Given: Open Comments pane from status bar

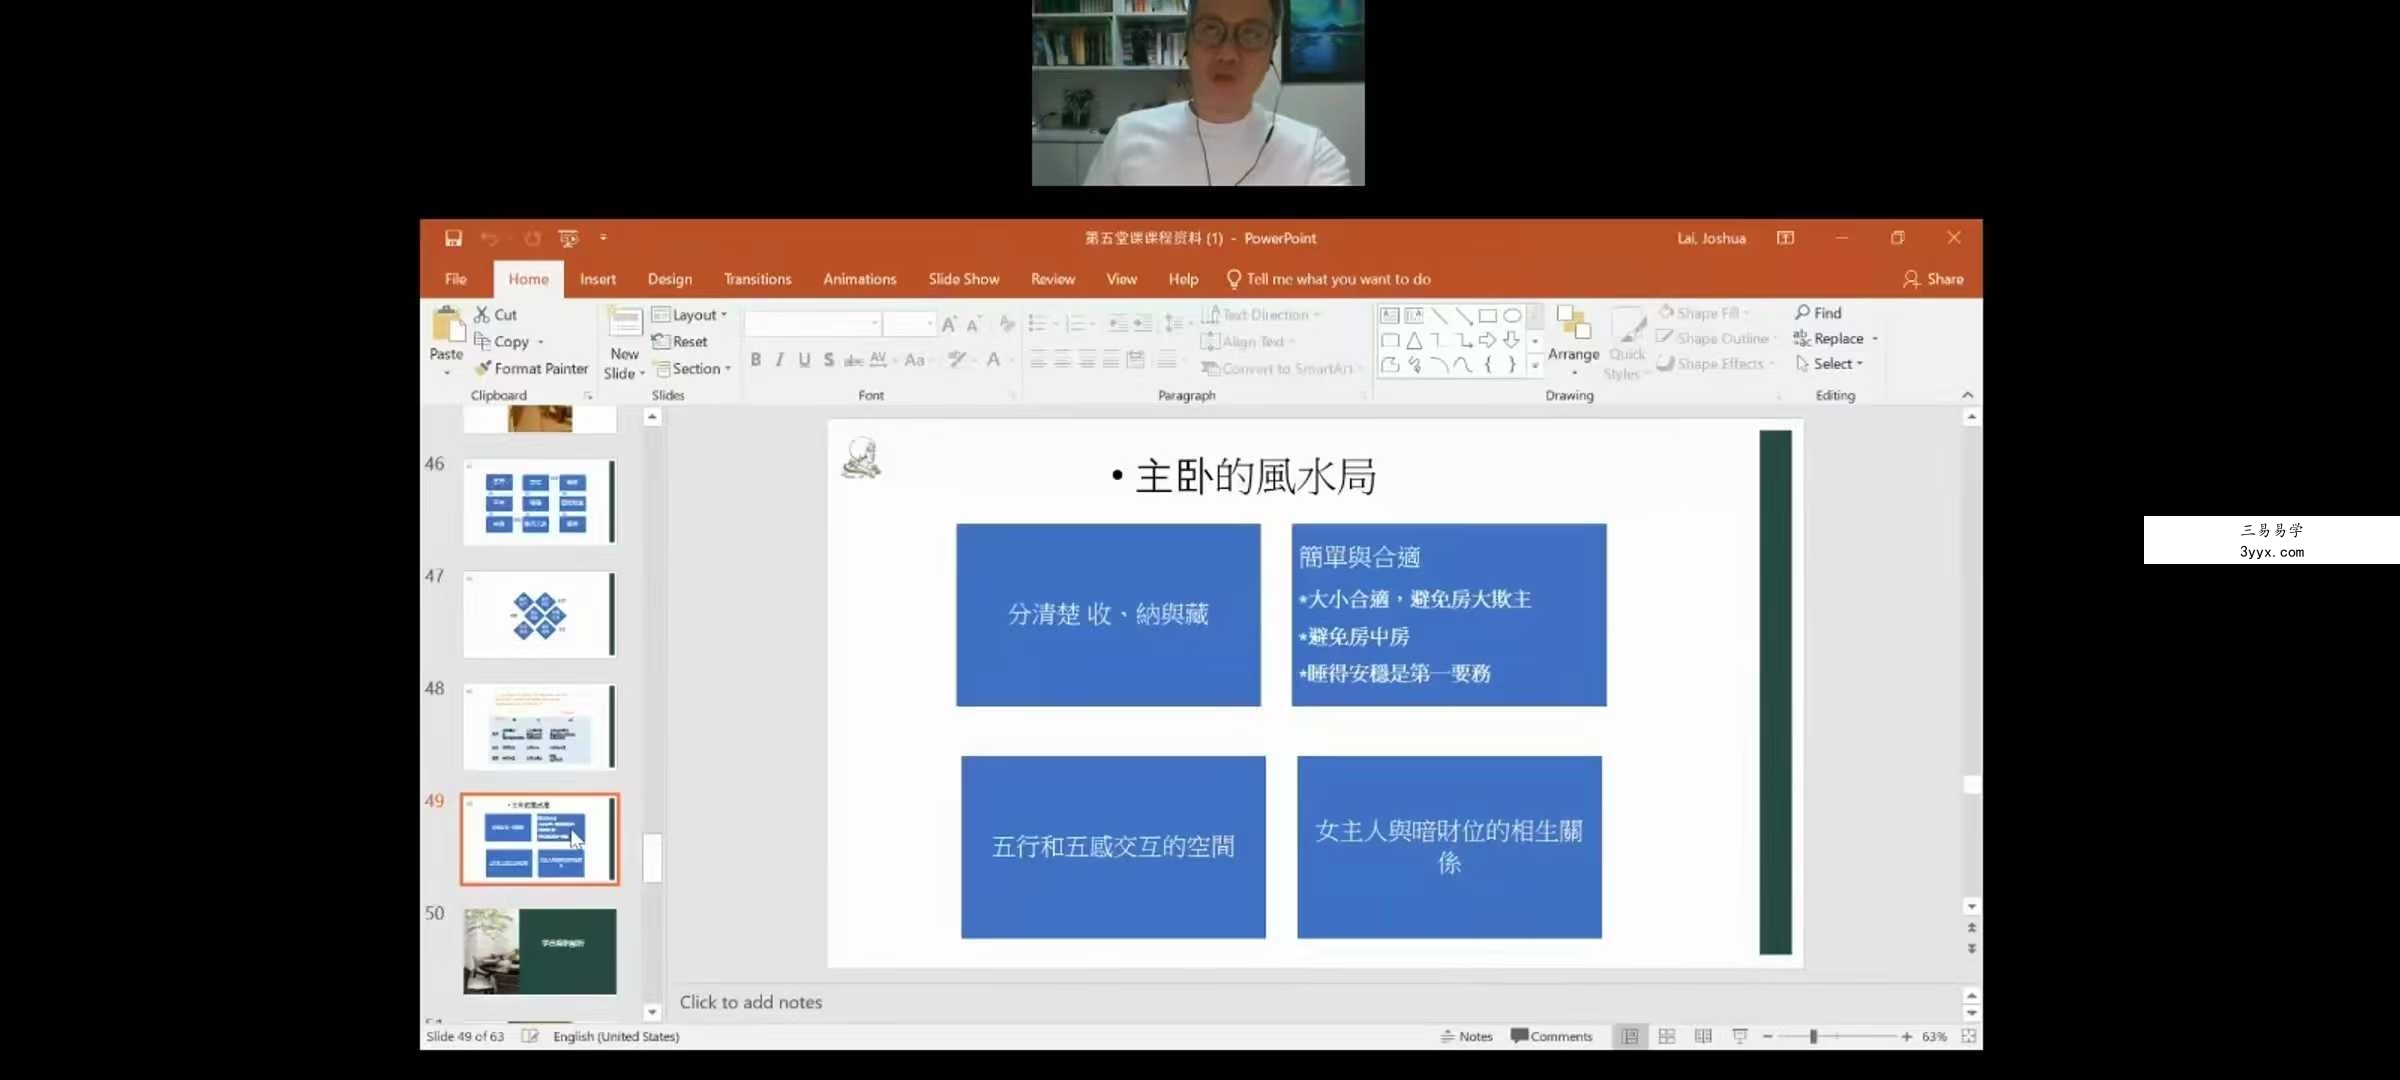Looking at the screenshot, I should [1552, 1036].
